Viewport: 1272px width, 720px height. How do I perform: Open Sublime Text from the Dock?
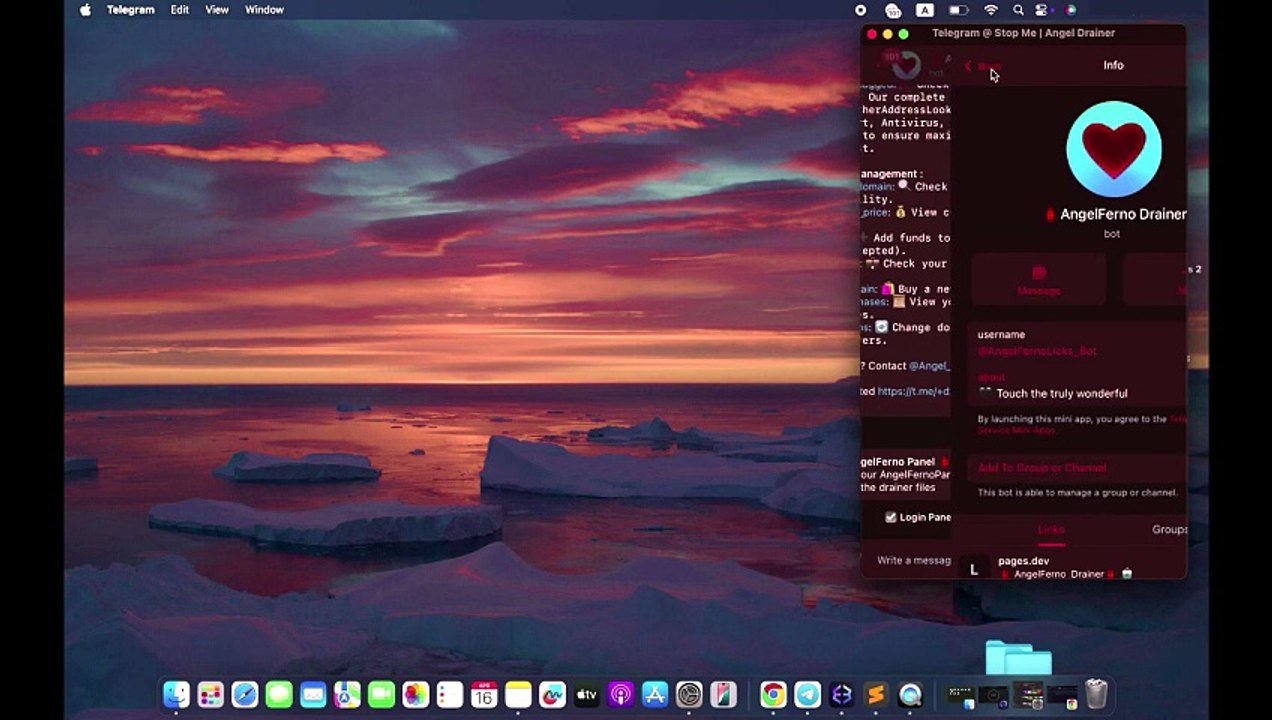876,694
